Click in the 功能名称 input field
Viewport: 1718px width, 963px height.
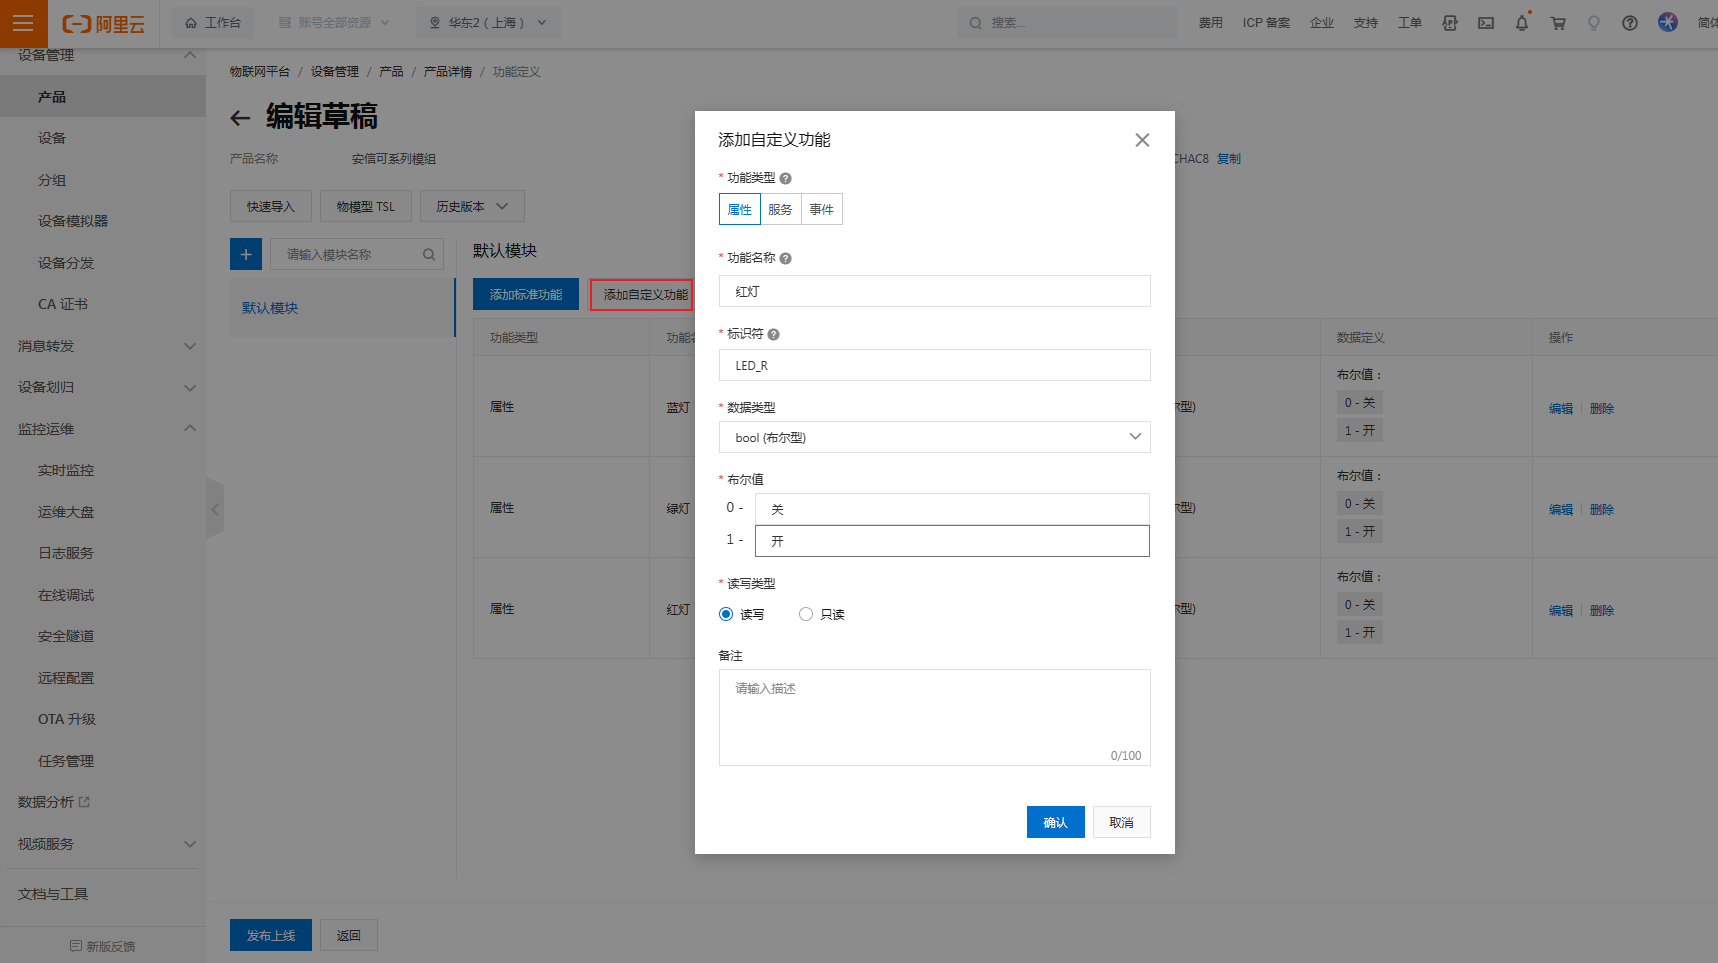click(935, 291)
